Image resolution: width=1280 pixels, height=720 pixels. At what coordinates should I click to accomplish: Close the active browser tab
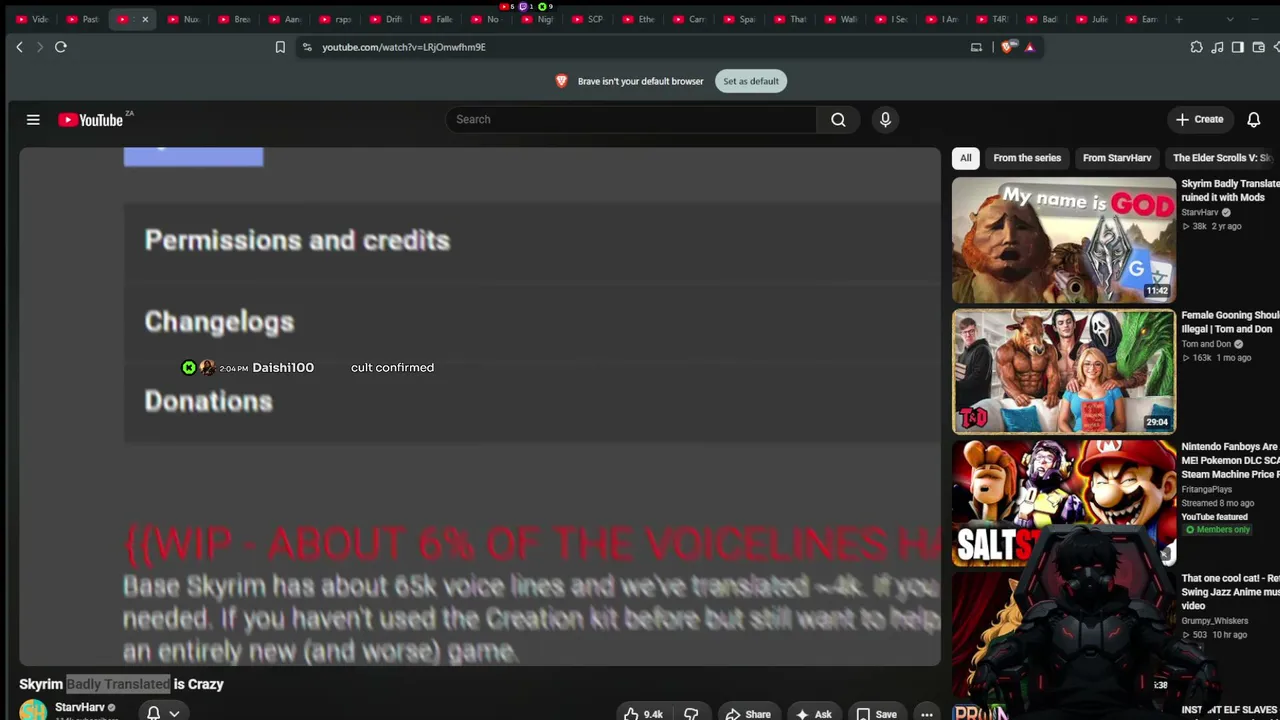click(x=145, y=19)
